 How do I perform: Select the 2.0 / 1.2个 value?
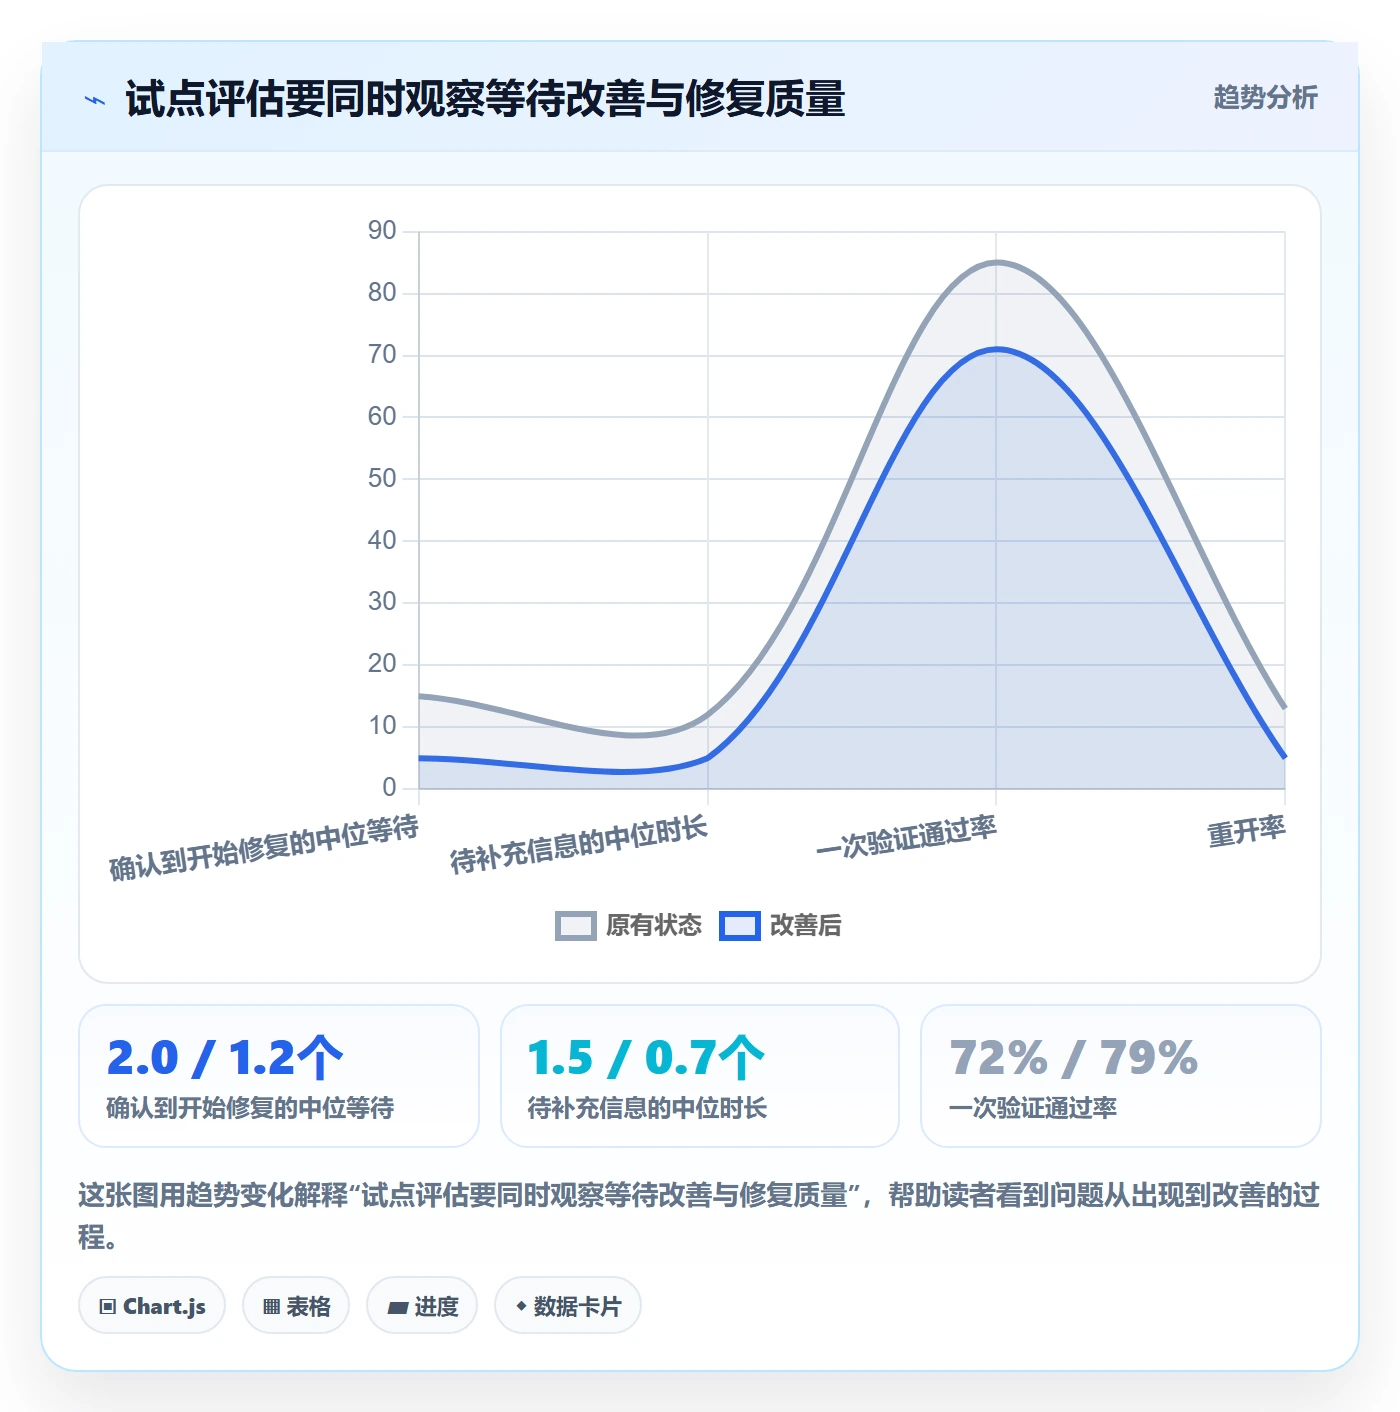point(225,1058)
